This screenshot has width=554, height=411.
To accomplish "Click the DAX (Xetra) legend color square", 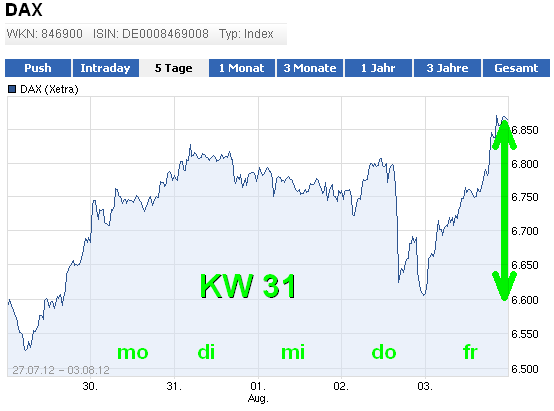I will [12, 89].
